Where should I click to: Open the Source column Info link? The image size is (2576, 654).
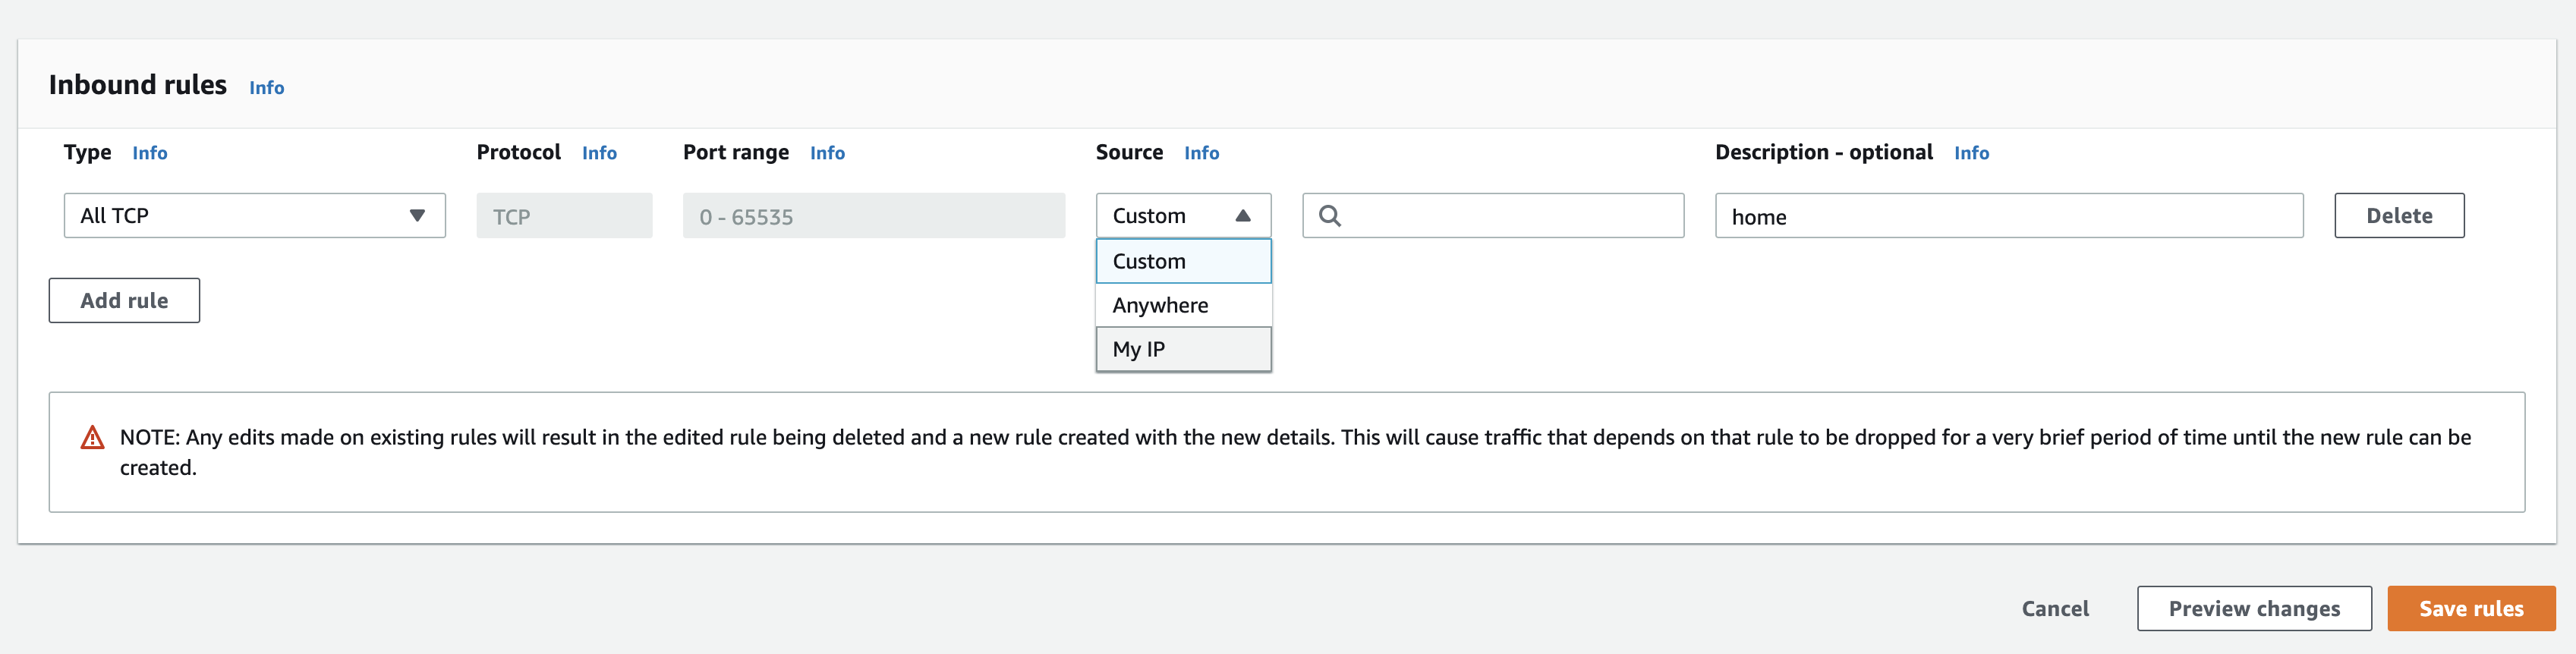click(x=1201, y=153)
